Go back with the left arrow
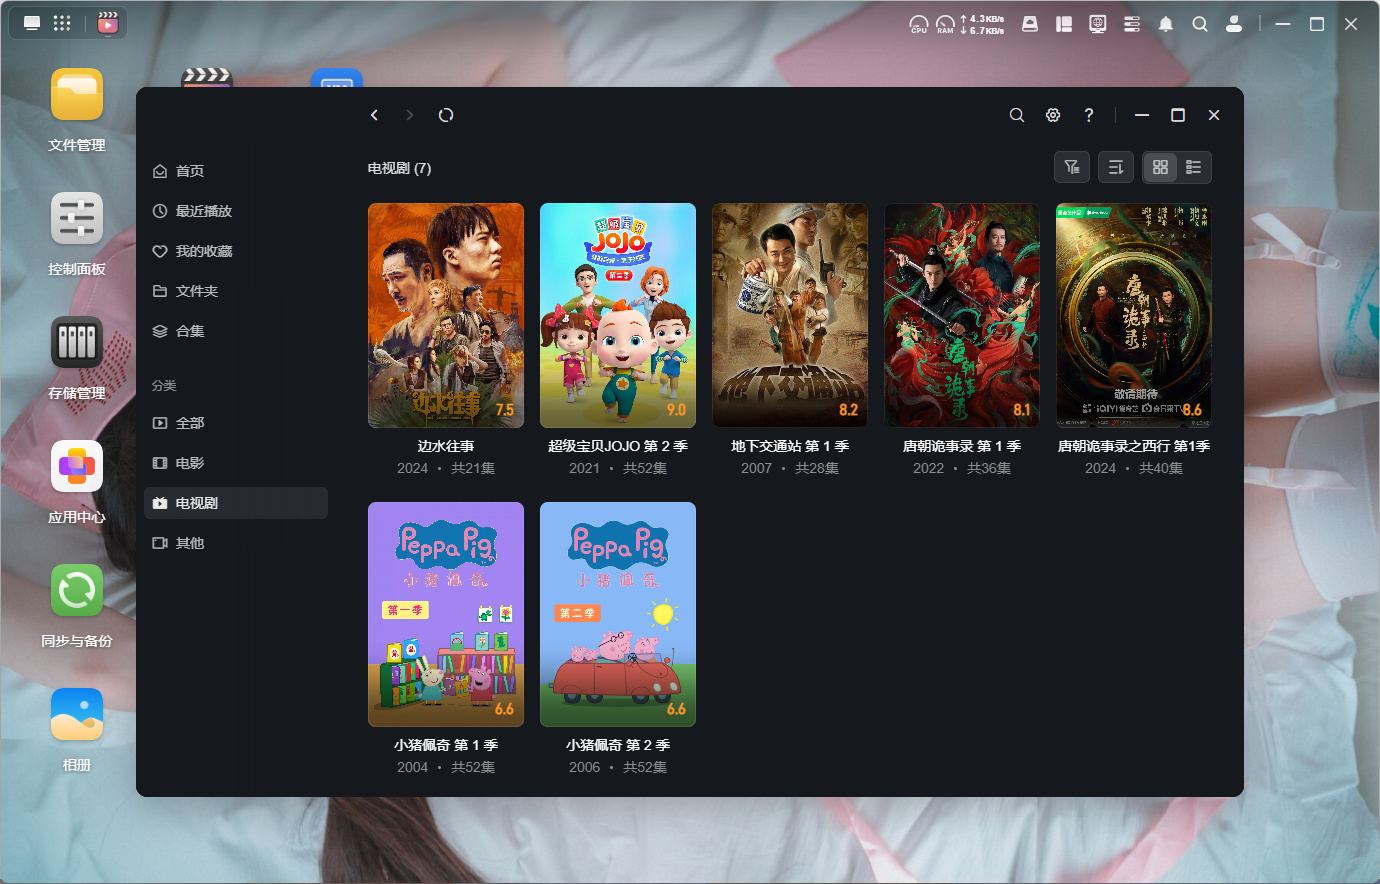Screen dimensions: 1380x884 coord(375,115)
